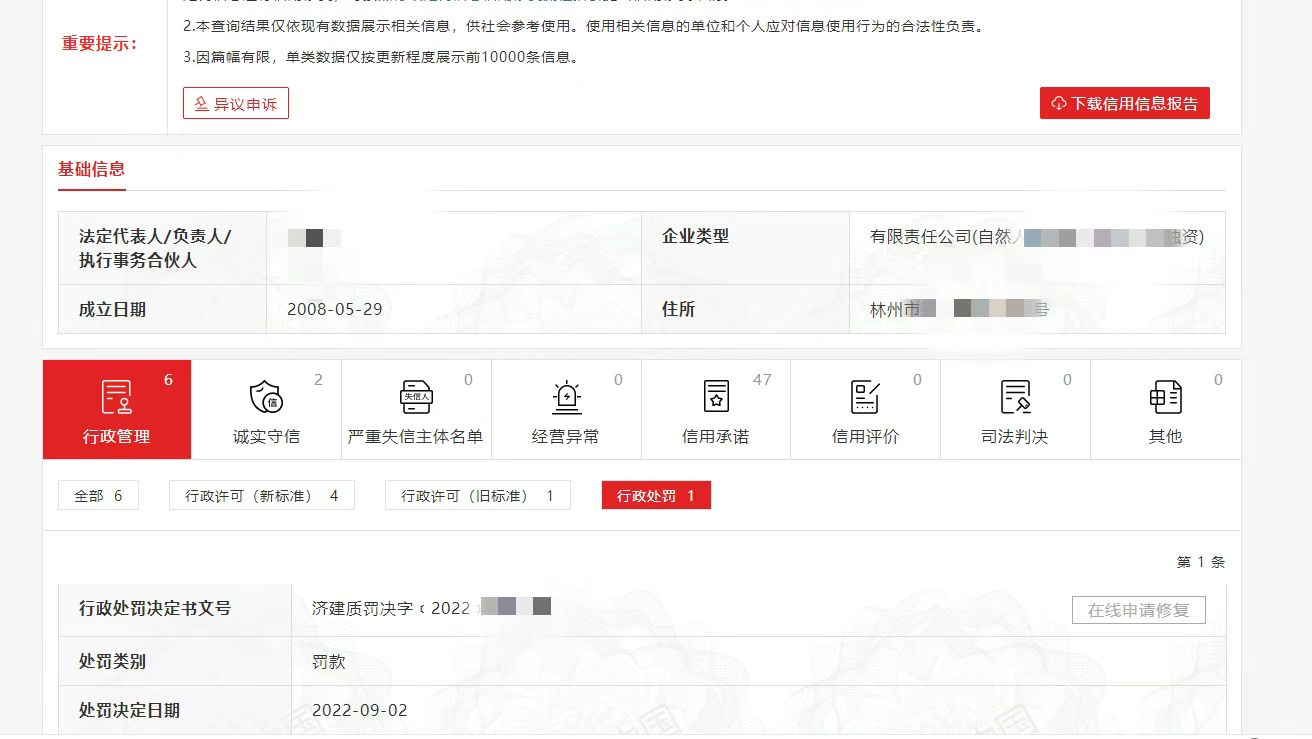
Task: Open the 经营异常 alarm icon
Action: [x=566, y=397]
